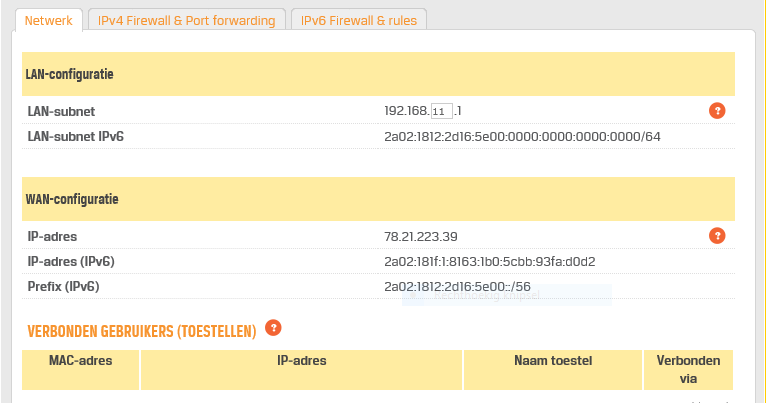
Task: Click the LAN-subnet third octet input field
Action: pos(442,111)
